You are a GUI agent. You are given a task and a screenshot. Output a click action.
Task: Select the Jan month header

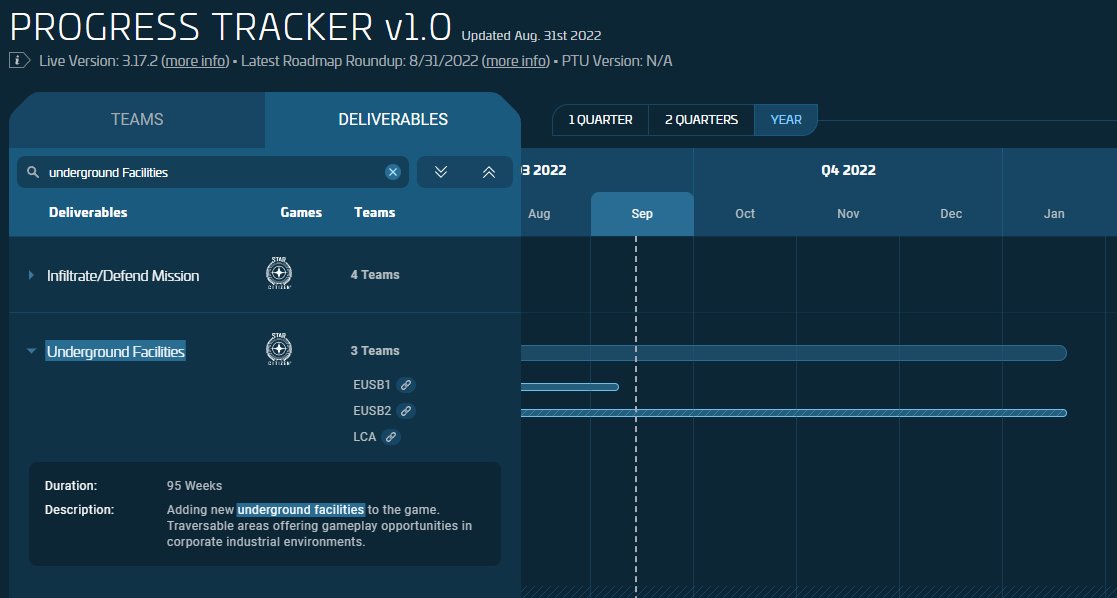click(x=1054, y=214)
